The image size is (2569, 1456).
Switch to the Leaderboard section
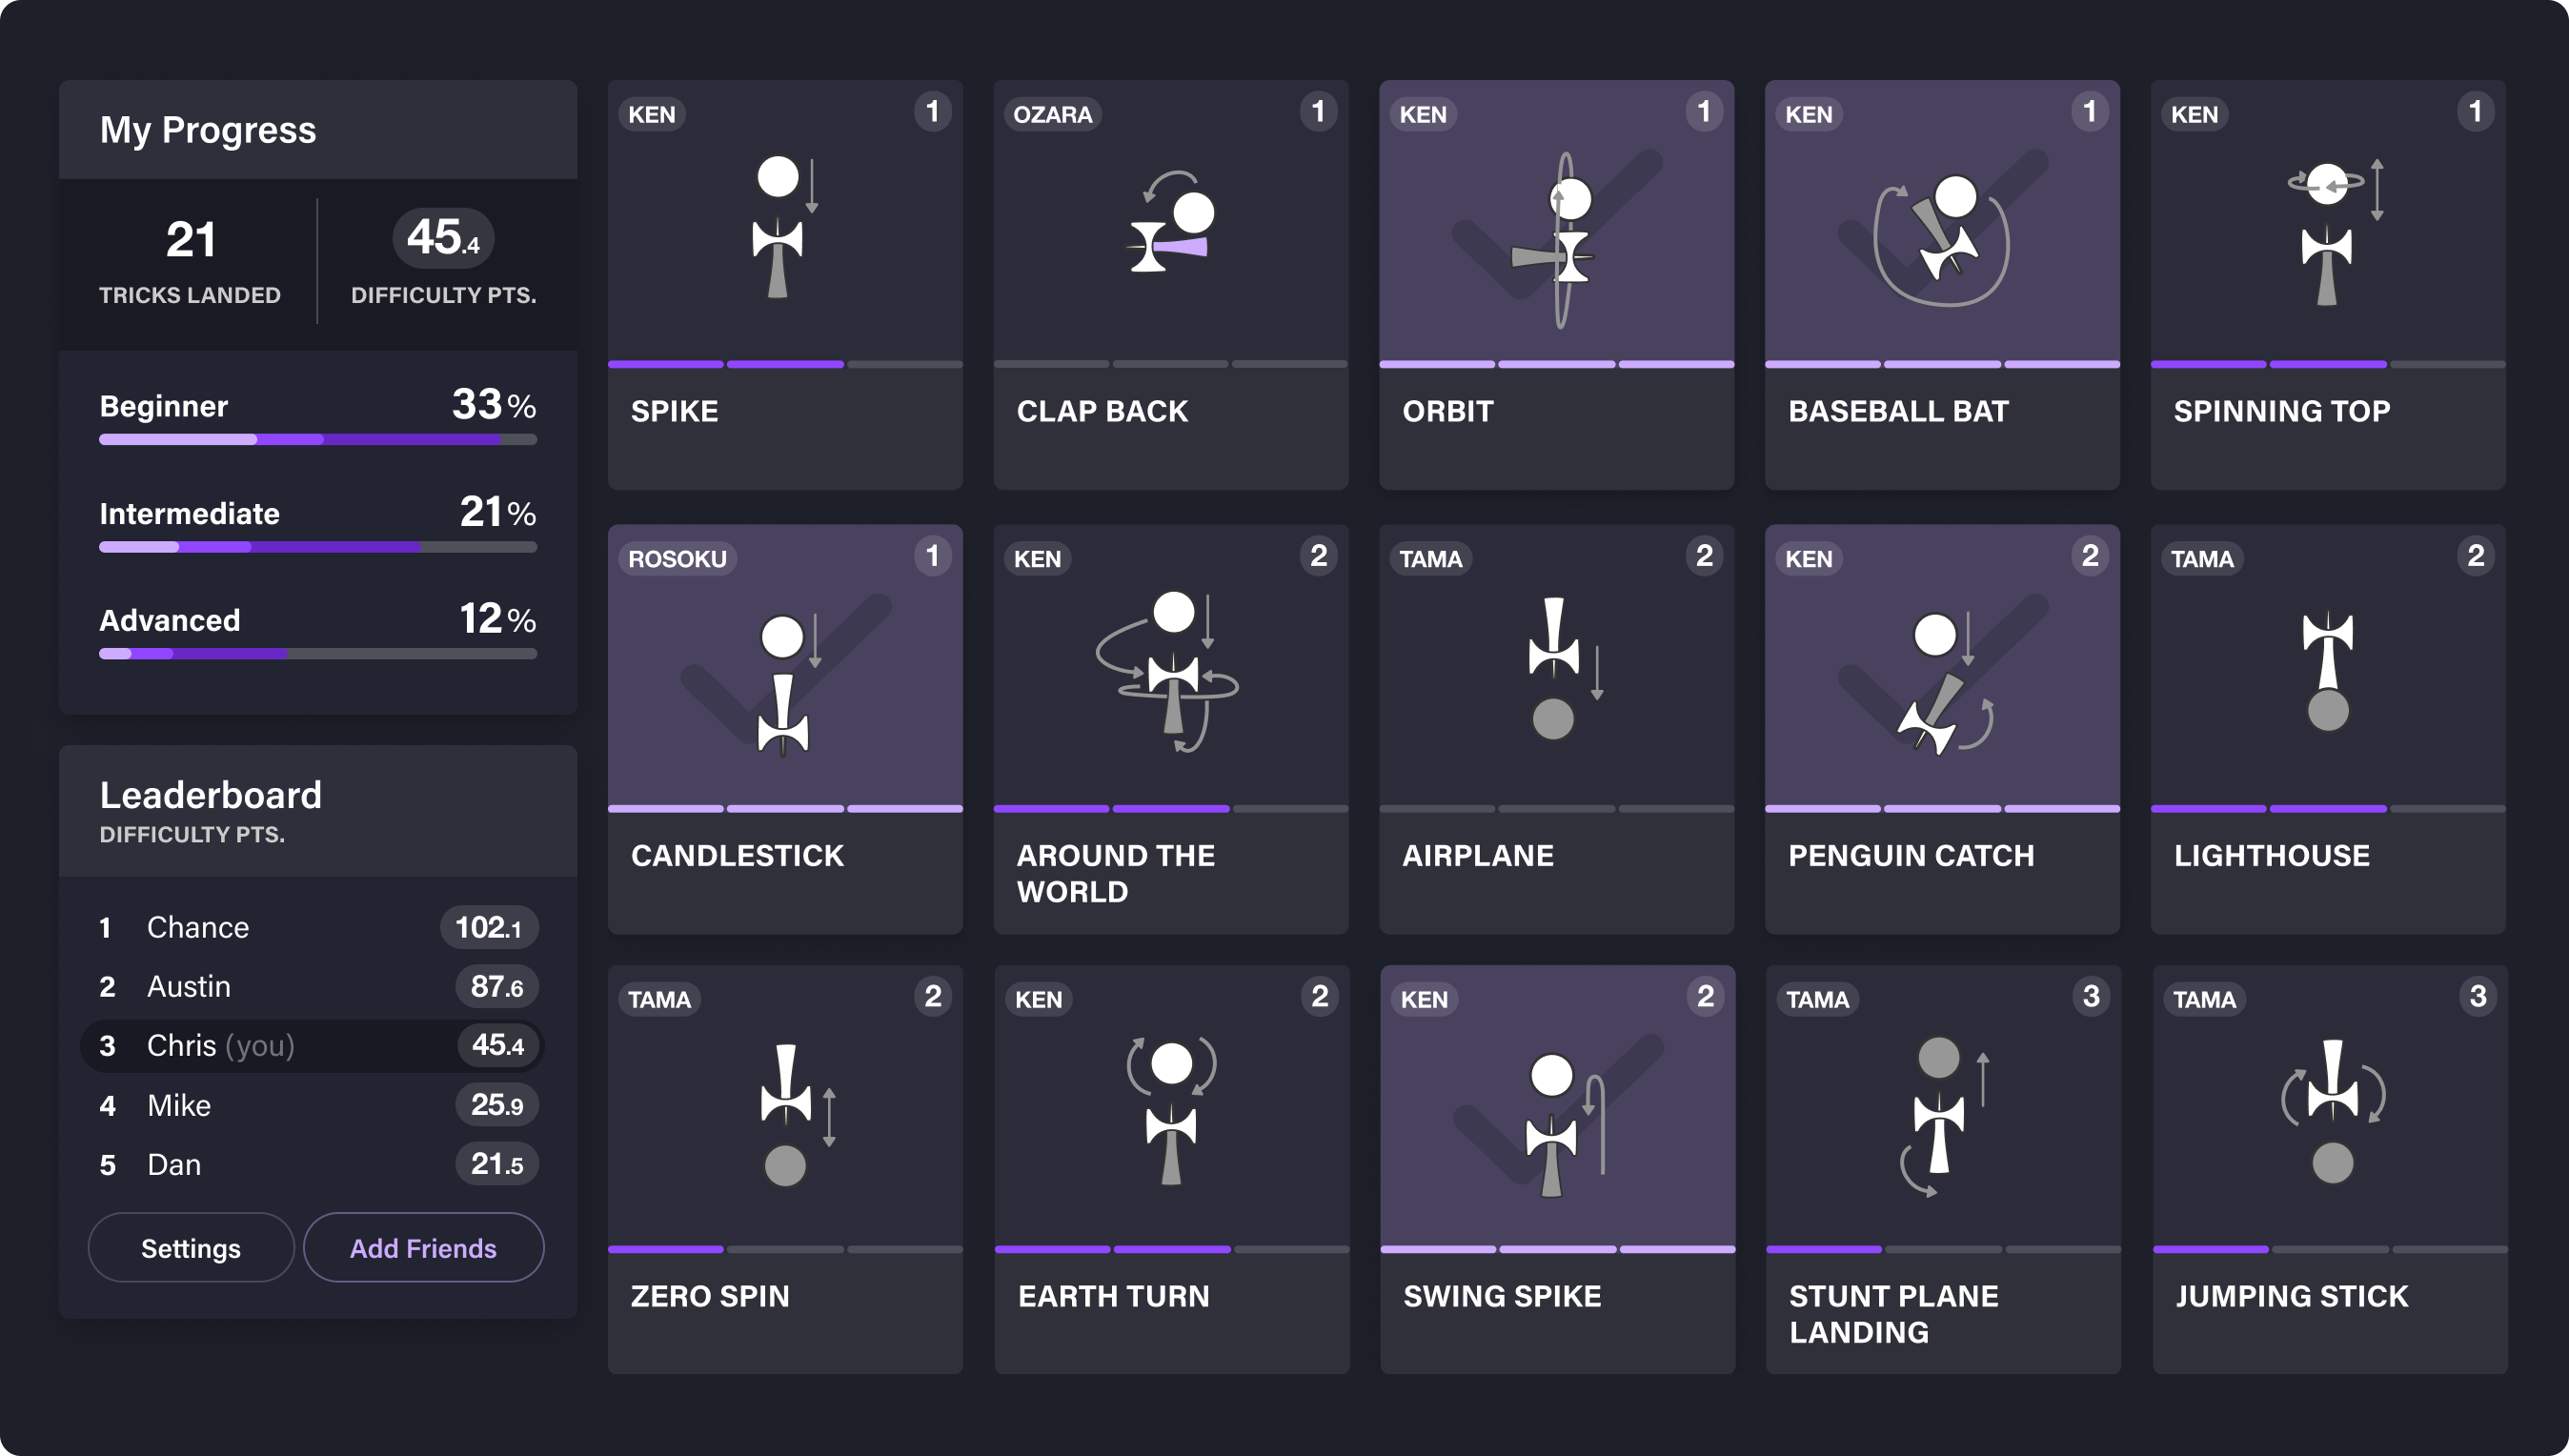click(x=210, y=794)
